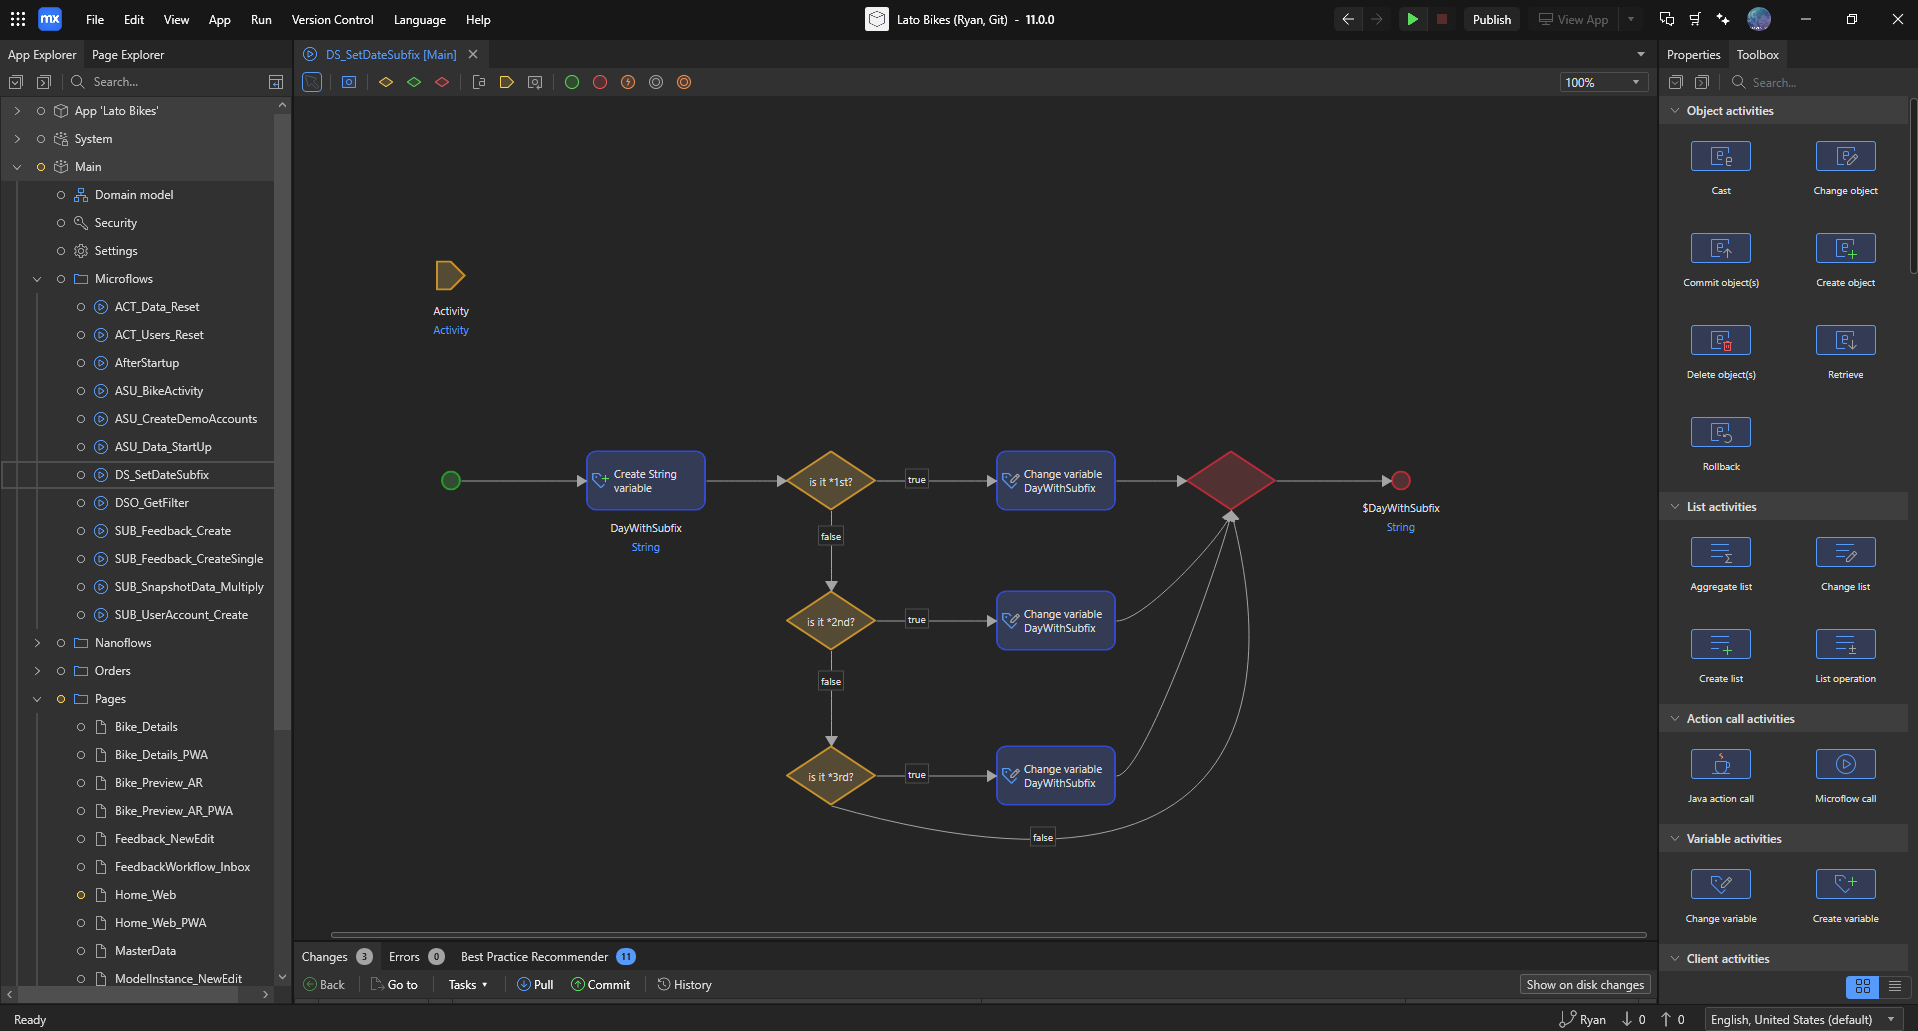Collapse the Microflows folder in App Explorer
The height and width of the screenshot is (1031, 1918).
pyautogui.click(x=37, y=279)
